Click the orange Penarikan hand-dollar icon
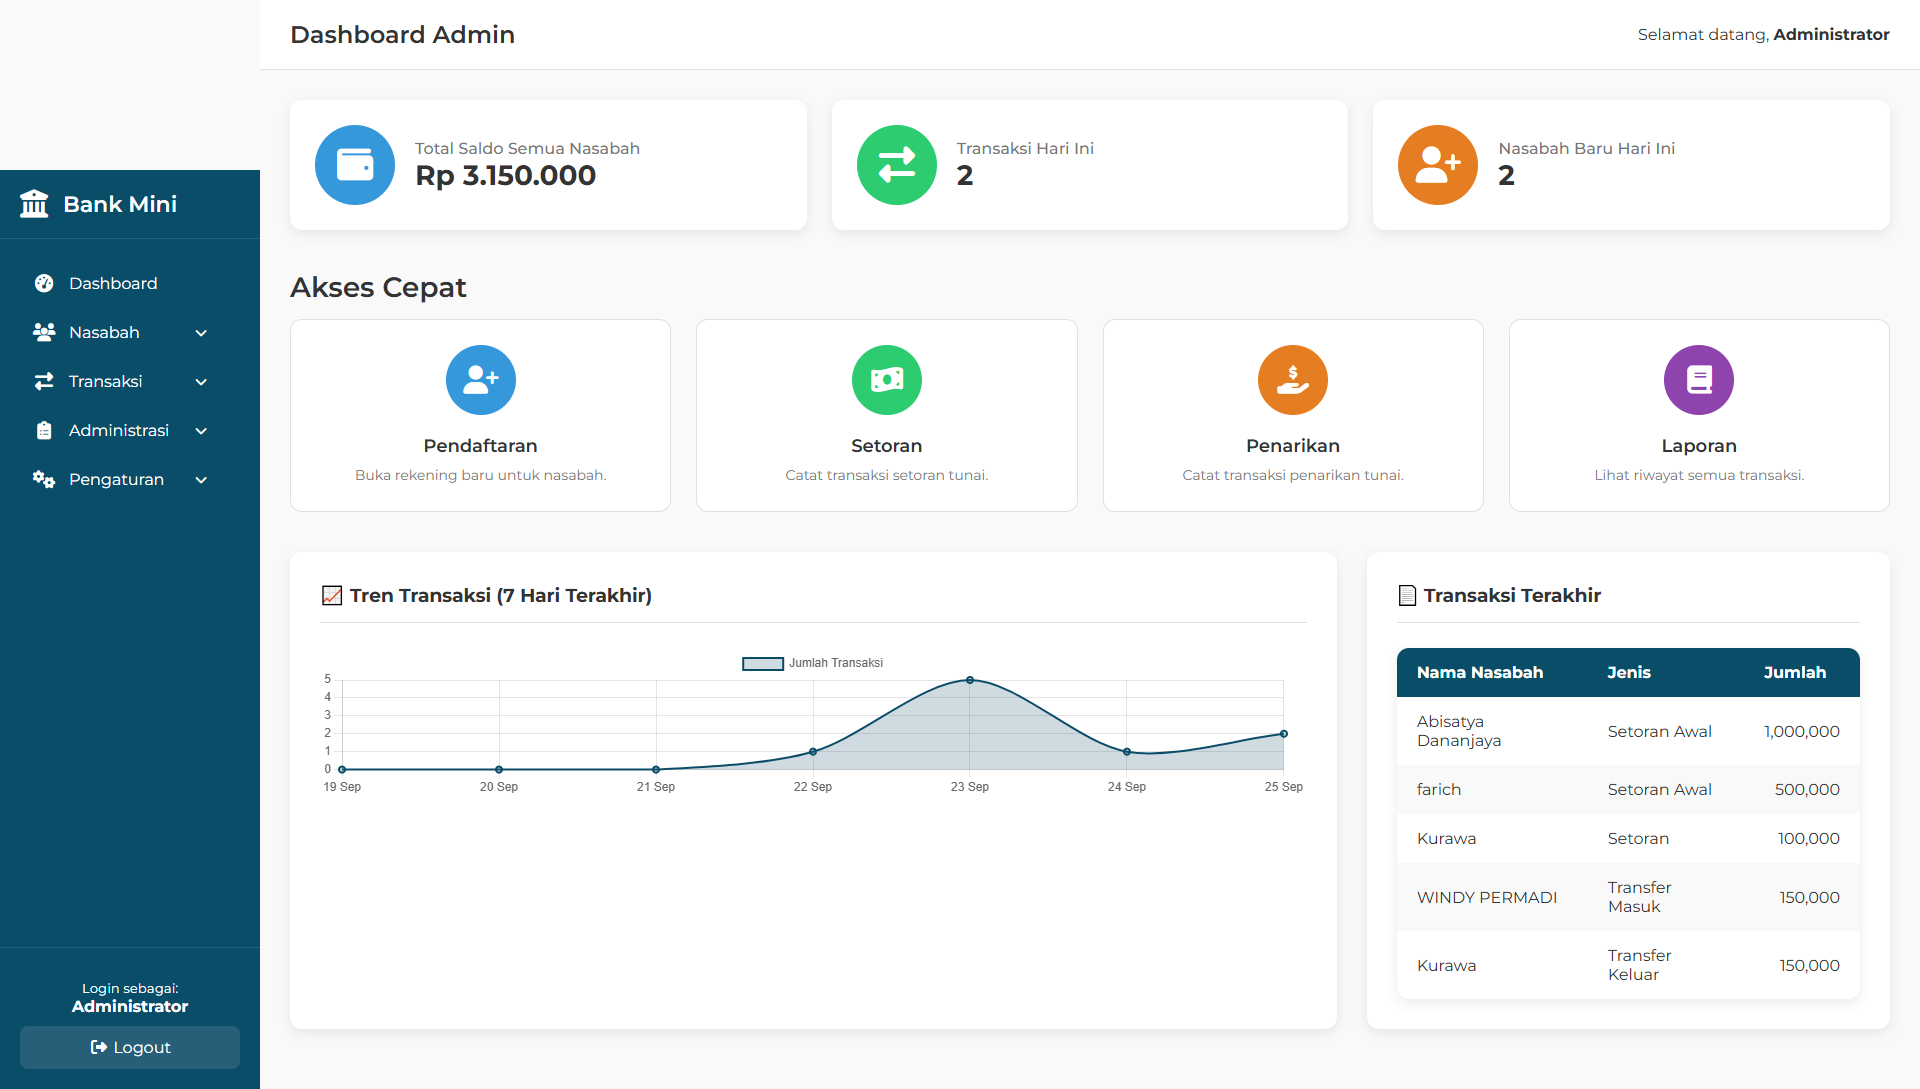 pos(1292,380)
